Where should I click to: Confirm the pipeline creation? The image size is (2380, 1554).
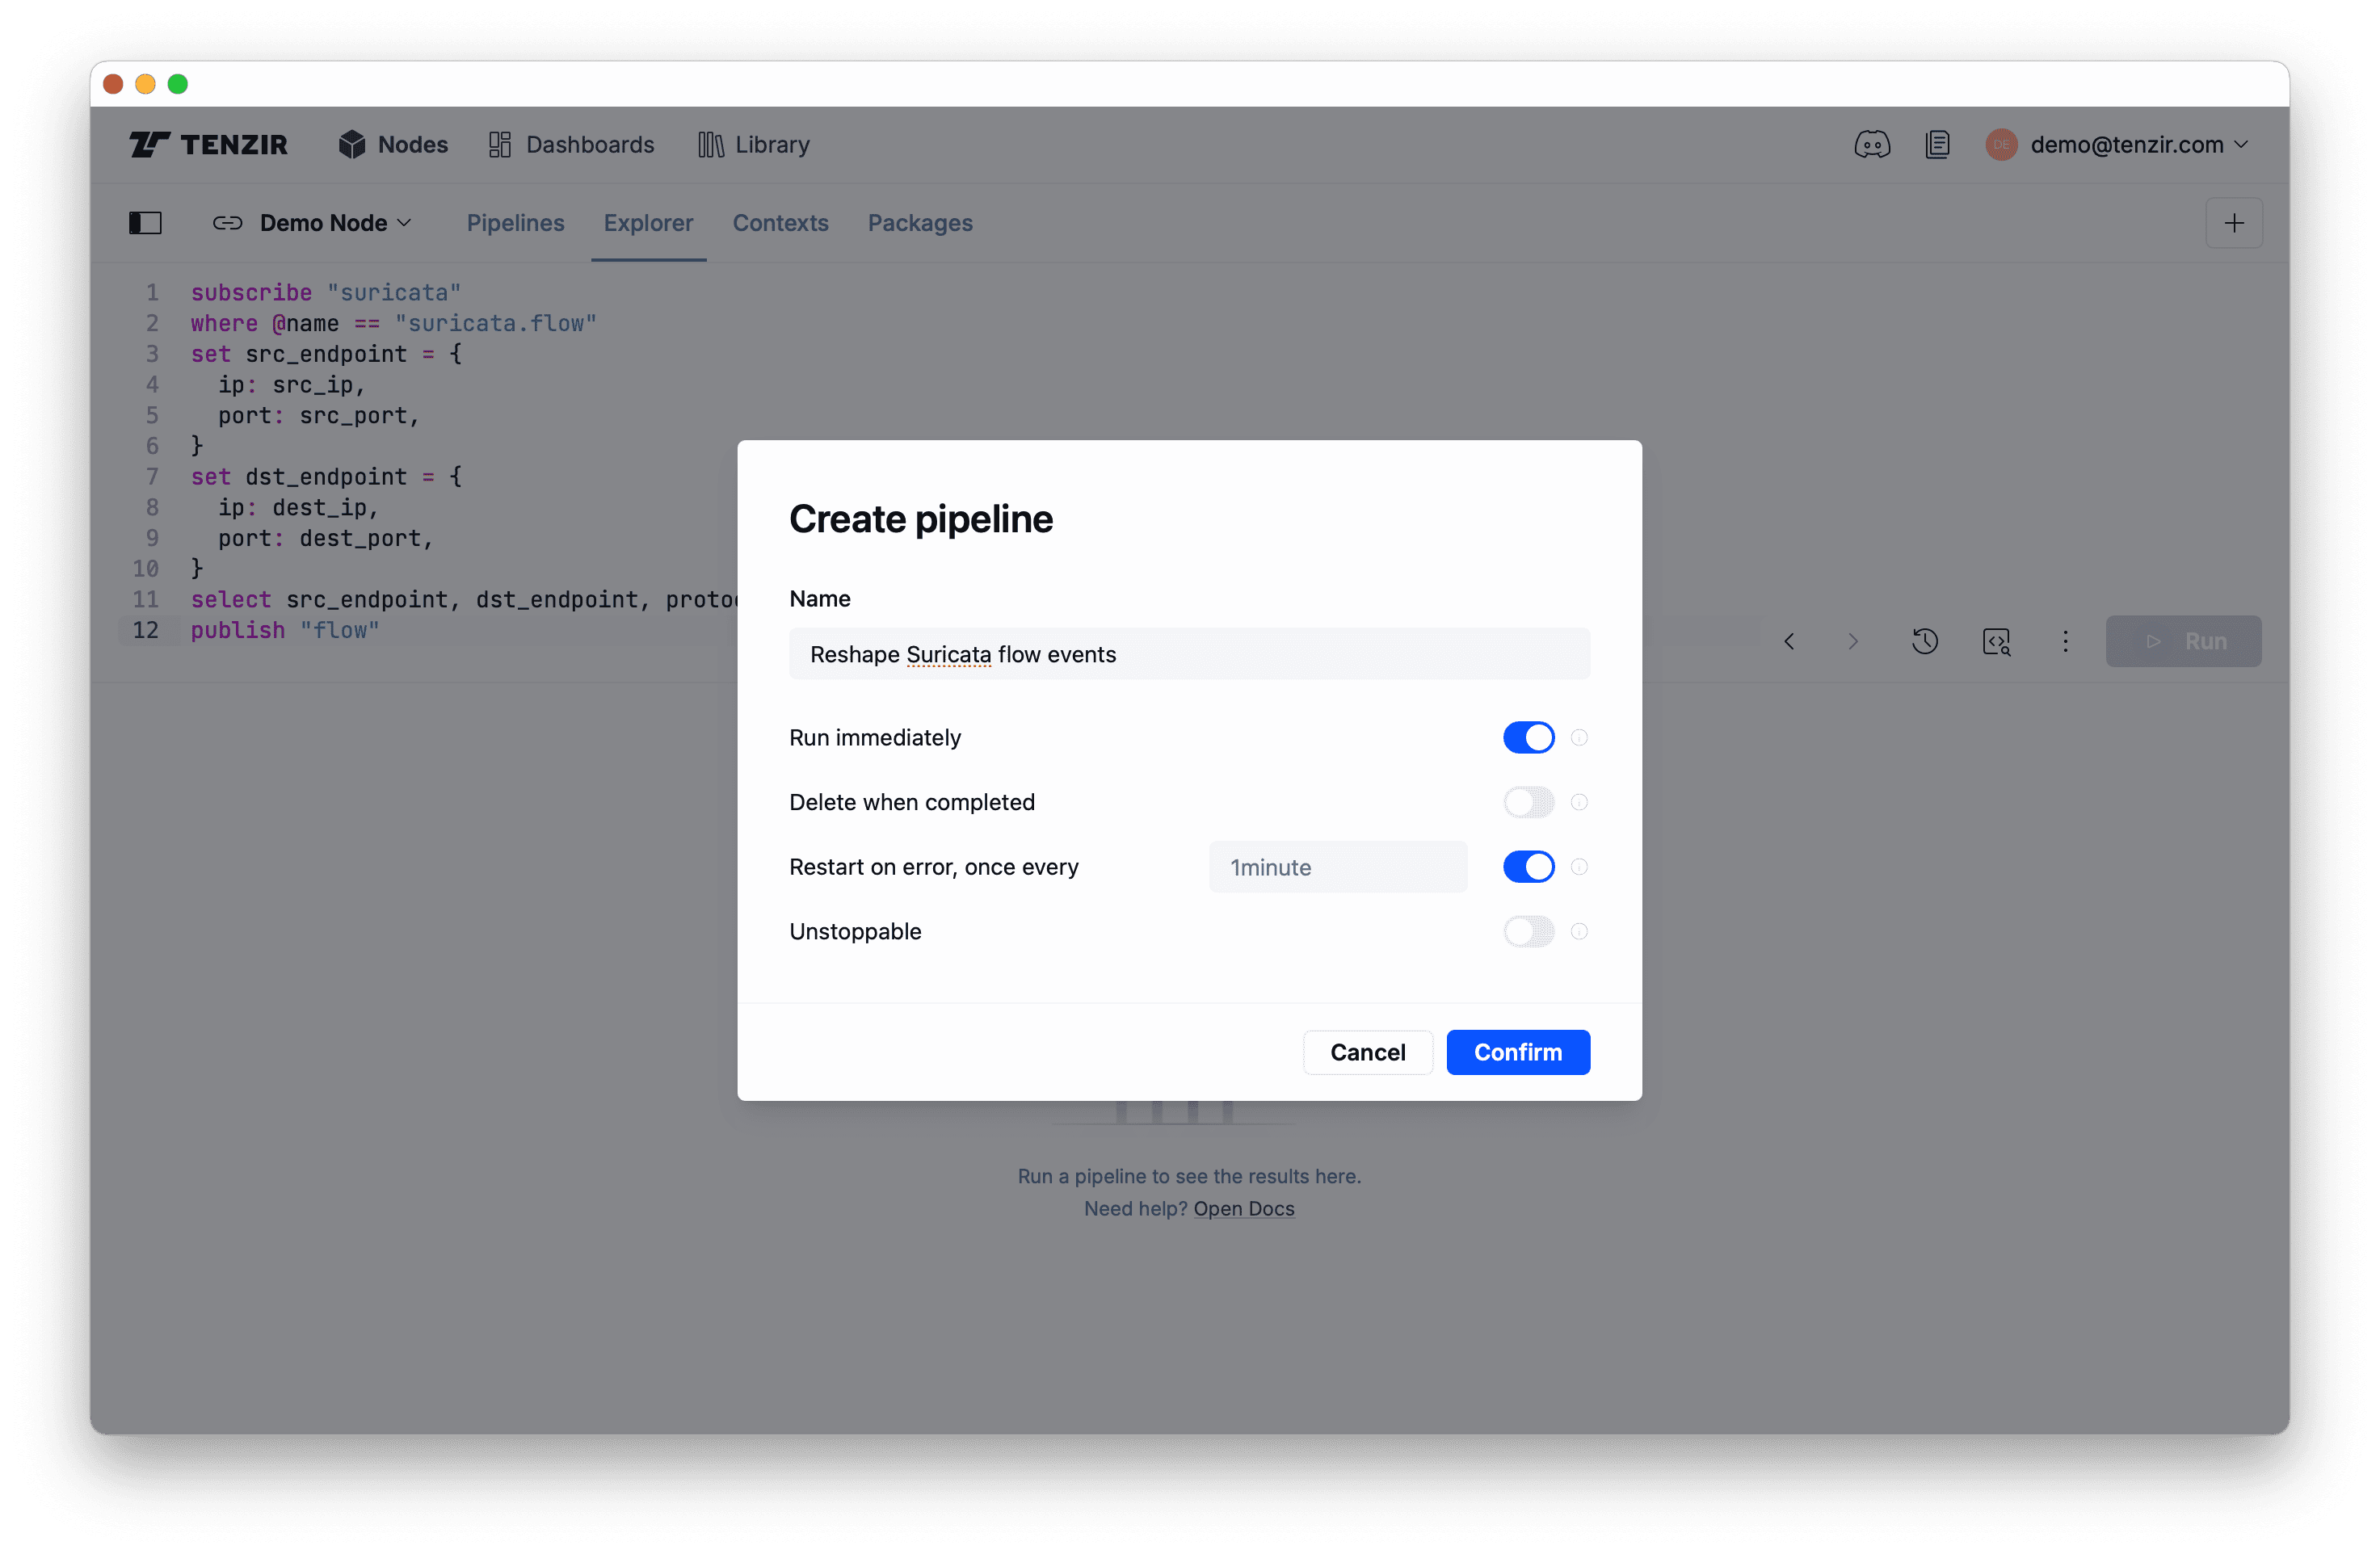pos(1517,1052)
